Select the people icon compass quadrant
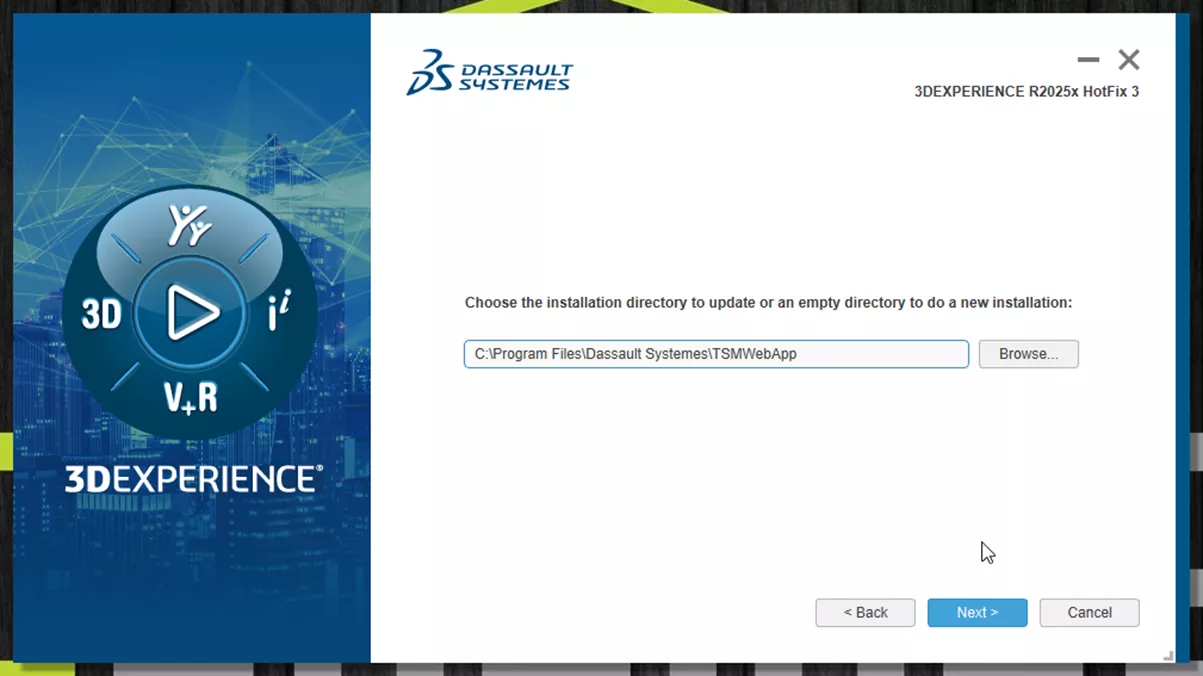Screen dimensions: 1203x676 189,225
